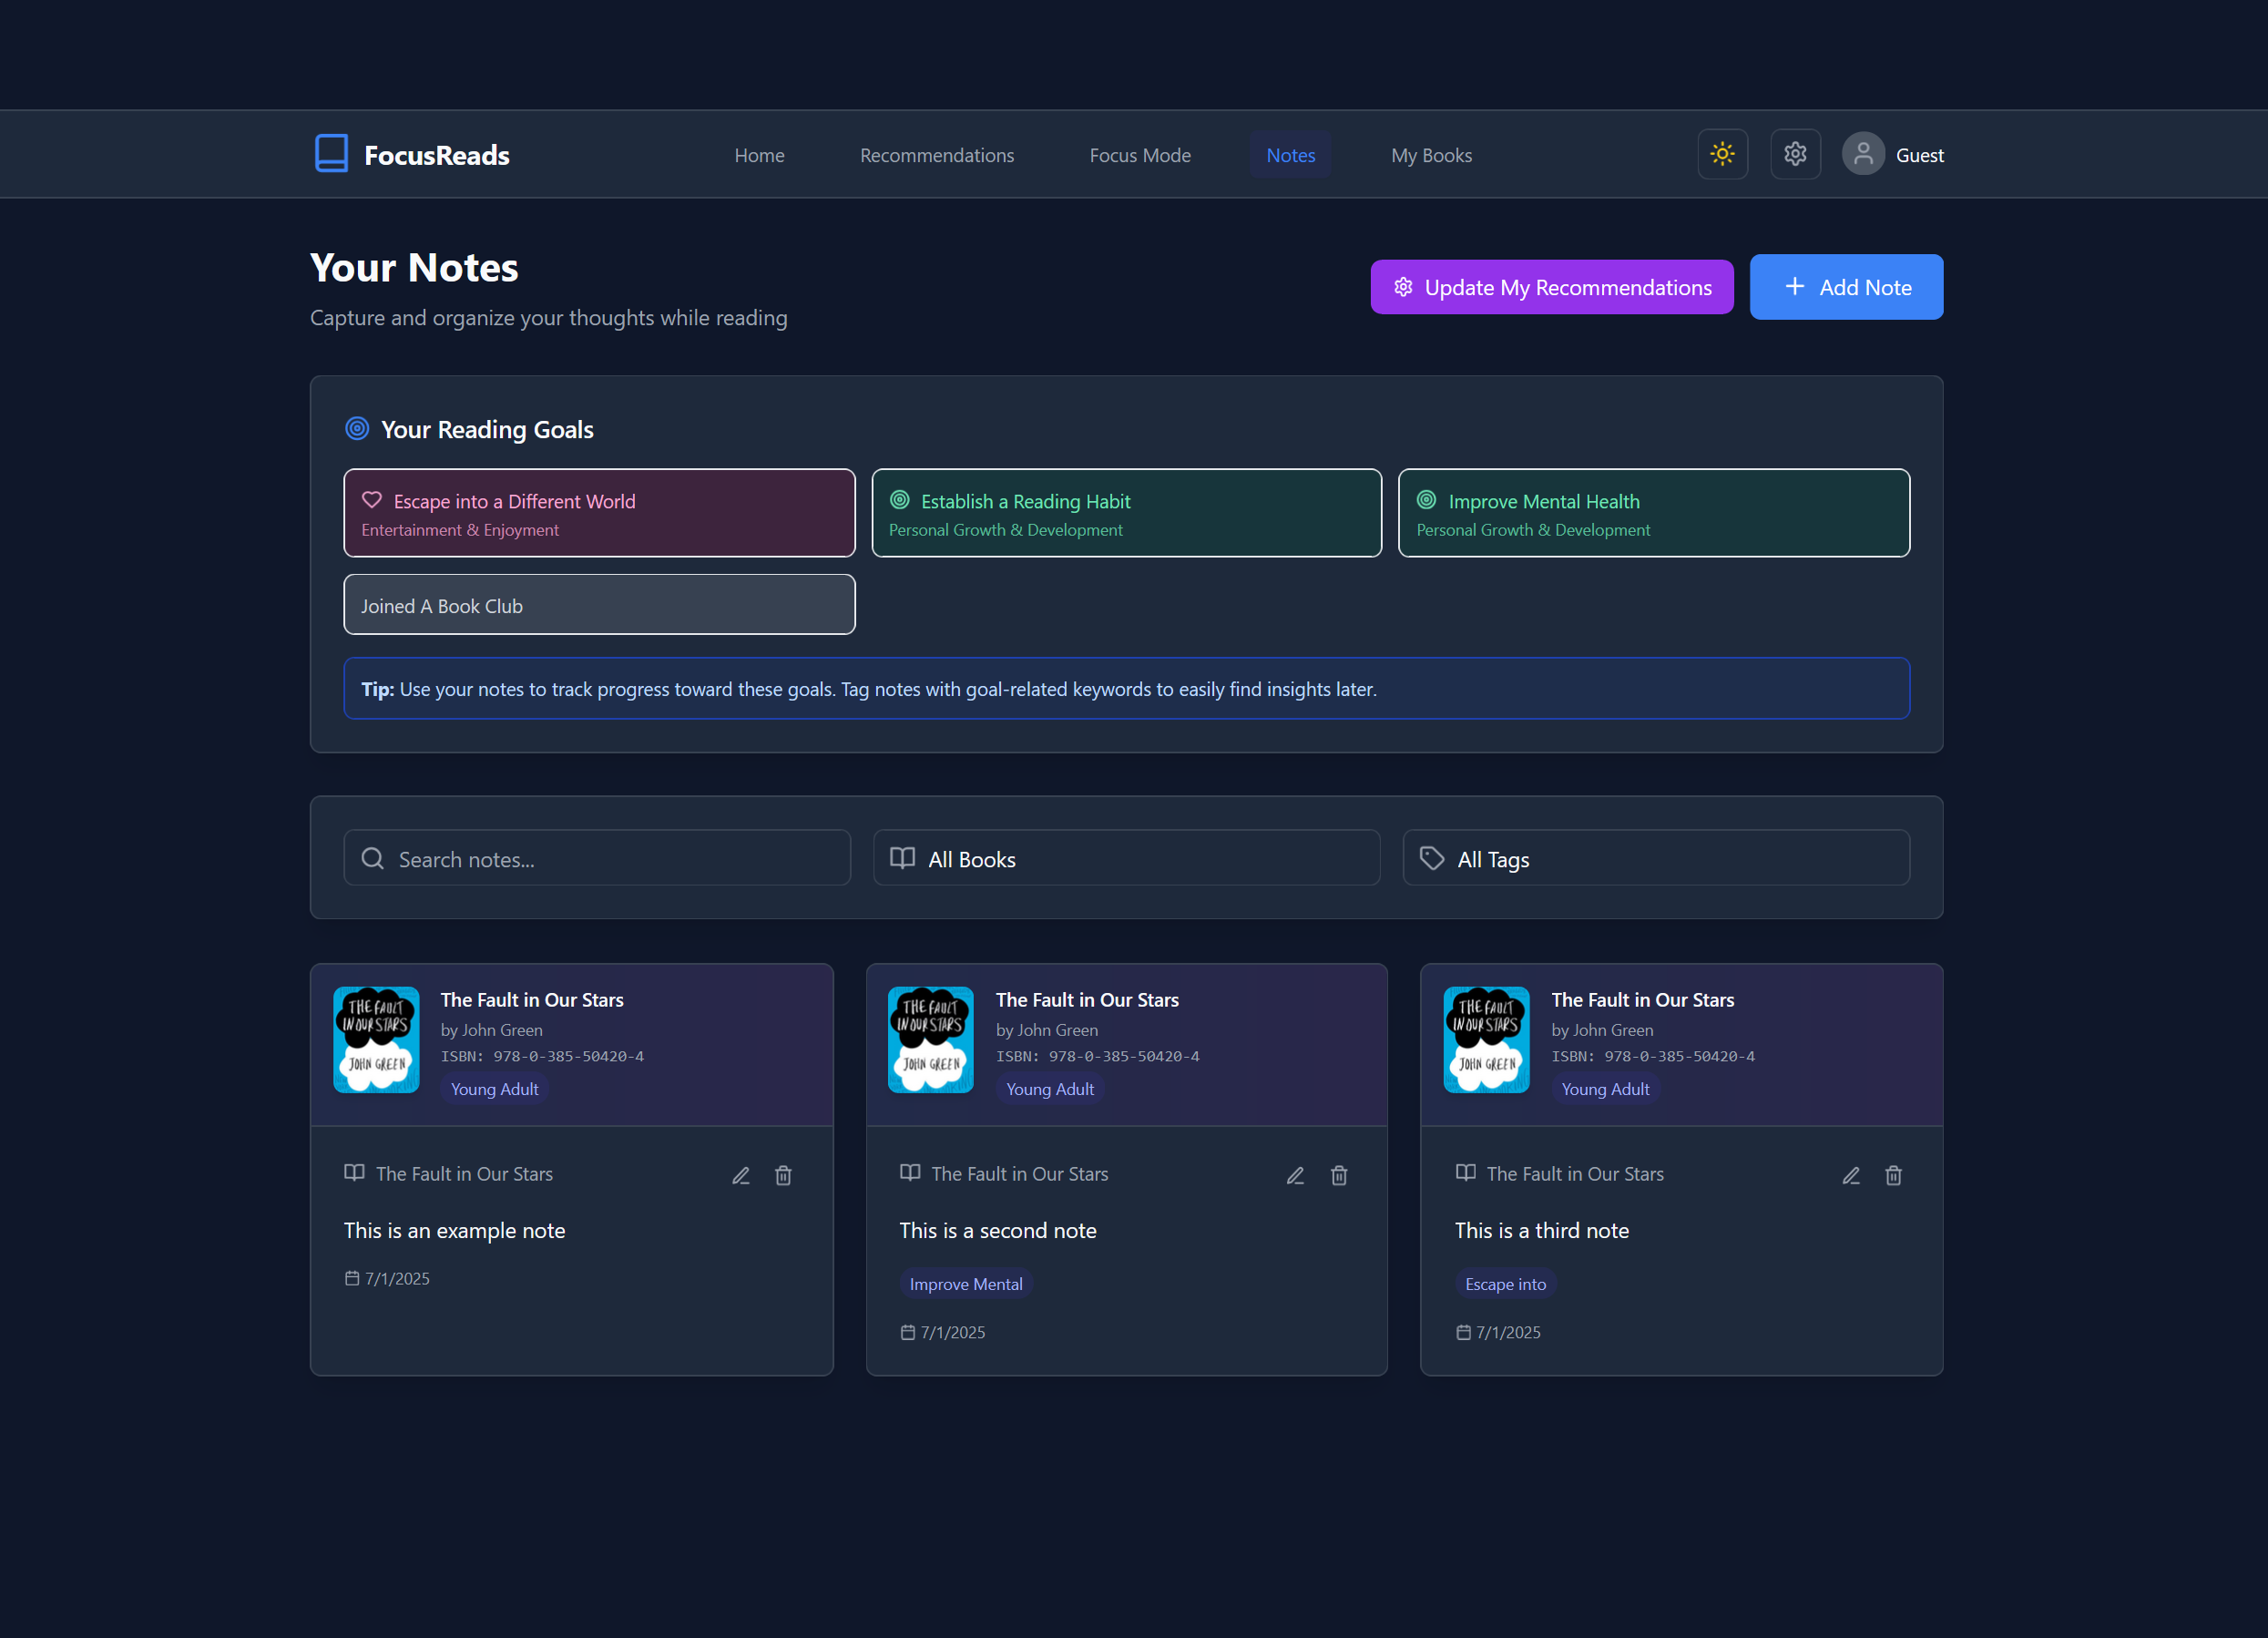Toggle light mode with sun icon

[1722, 154]
